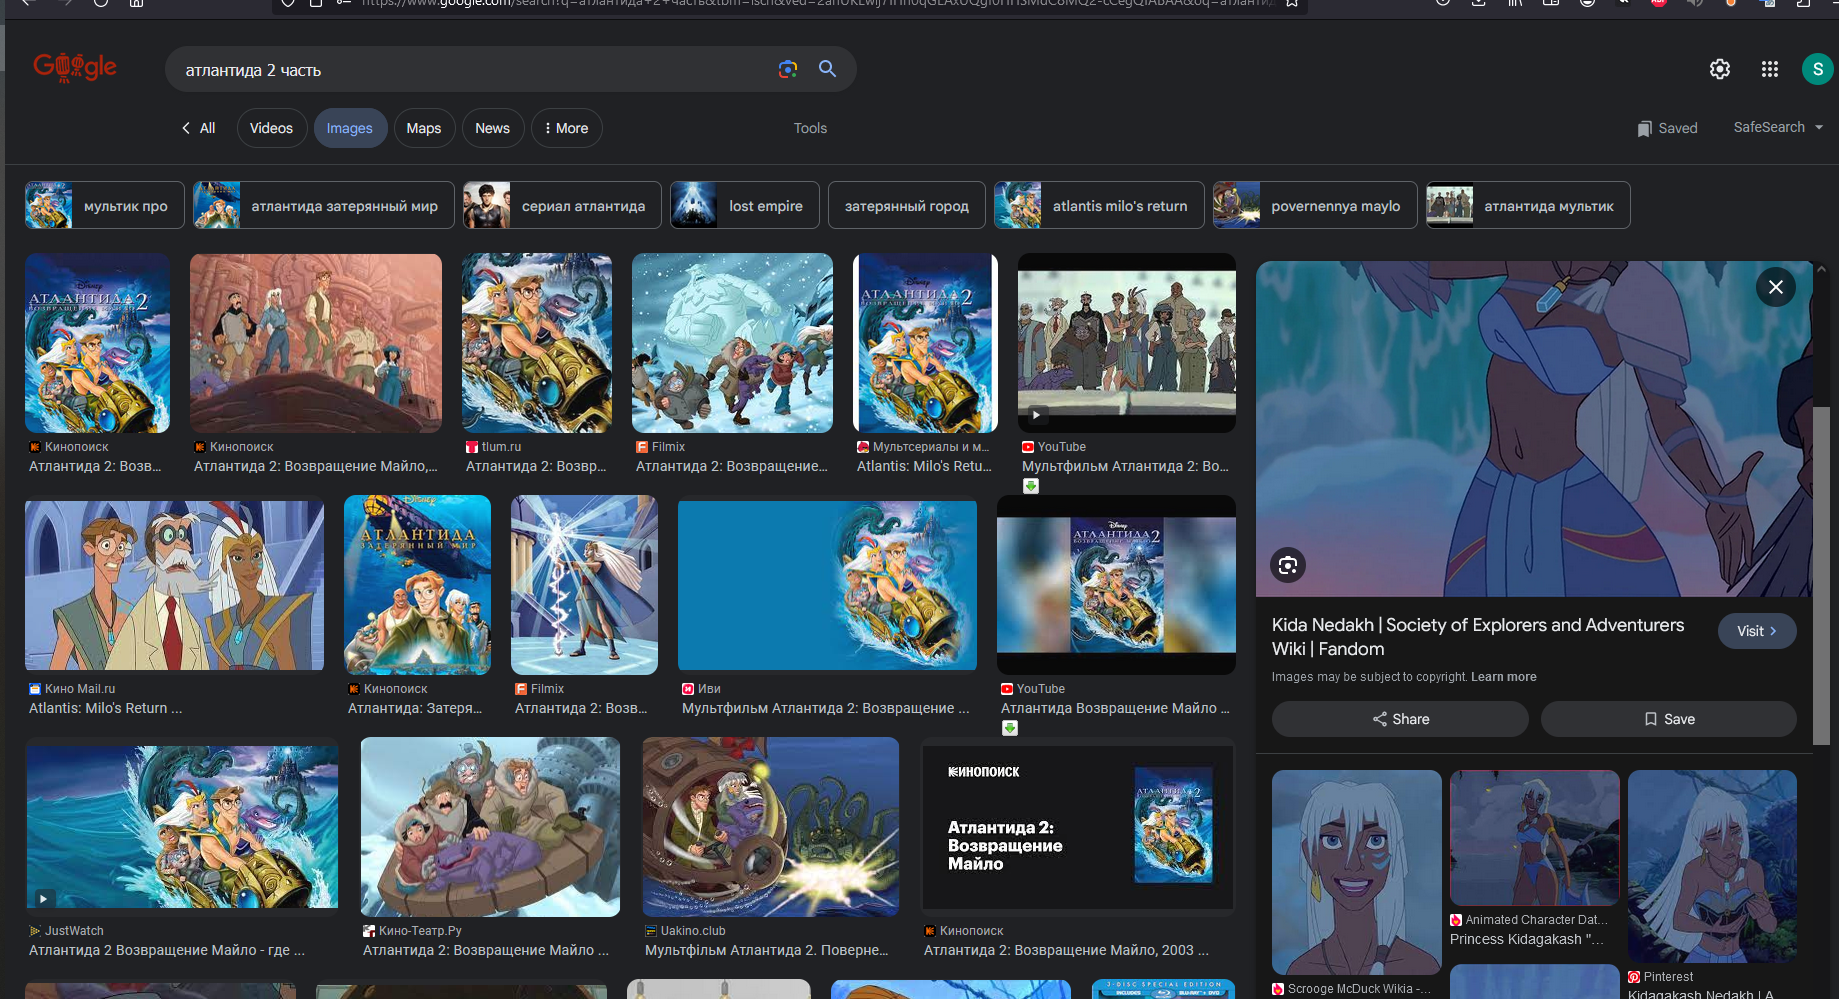Viewport: 1839px width, 999px height.
Task: Open the Кино-Театр.Ру sled scene thumbnail
Action: click(x=490, y=827)
